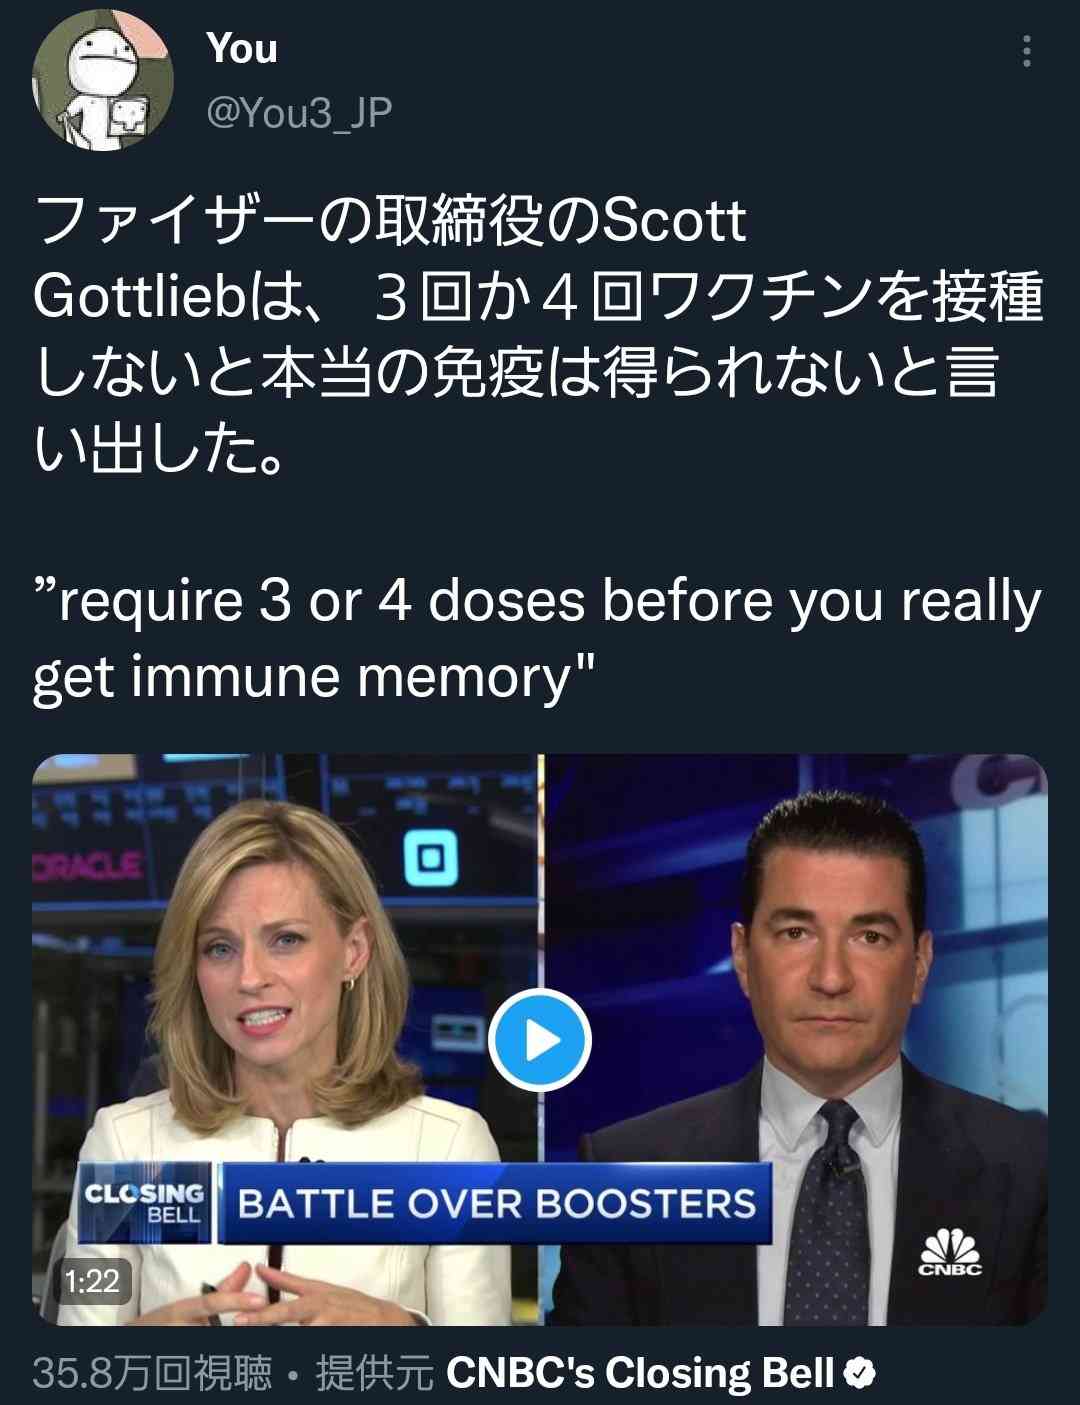1080x1405 pixels.
Task: Click the Battle Over Boosters banner
Action: tap(496, 1203)
